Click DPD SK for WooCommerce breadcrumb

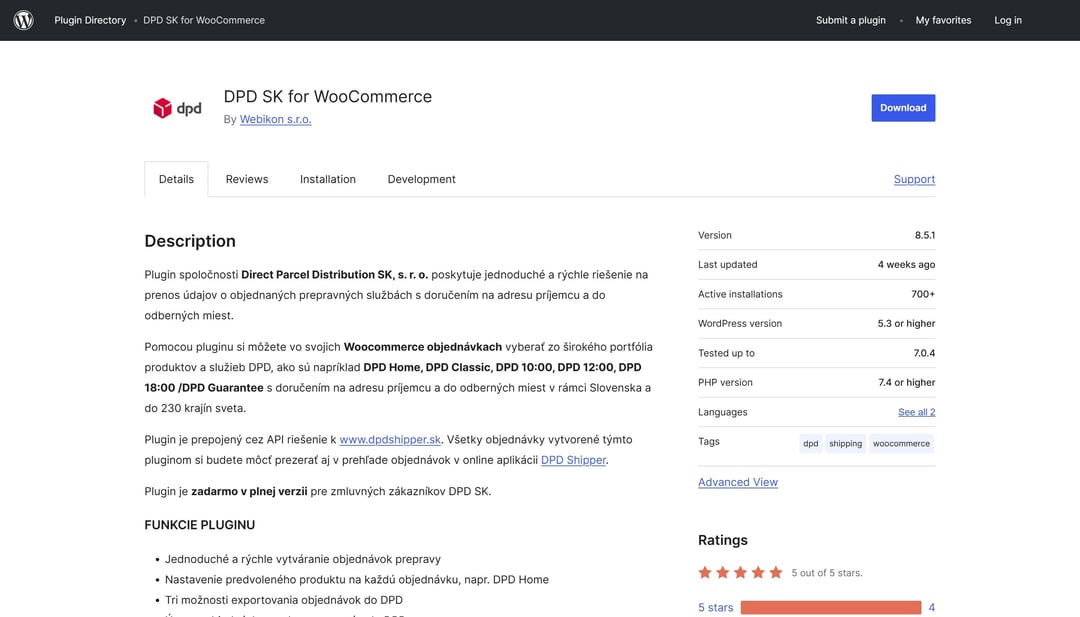(204, 20)
